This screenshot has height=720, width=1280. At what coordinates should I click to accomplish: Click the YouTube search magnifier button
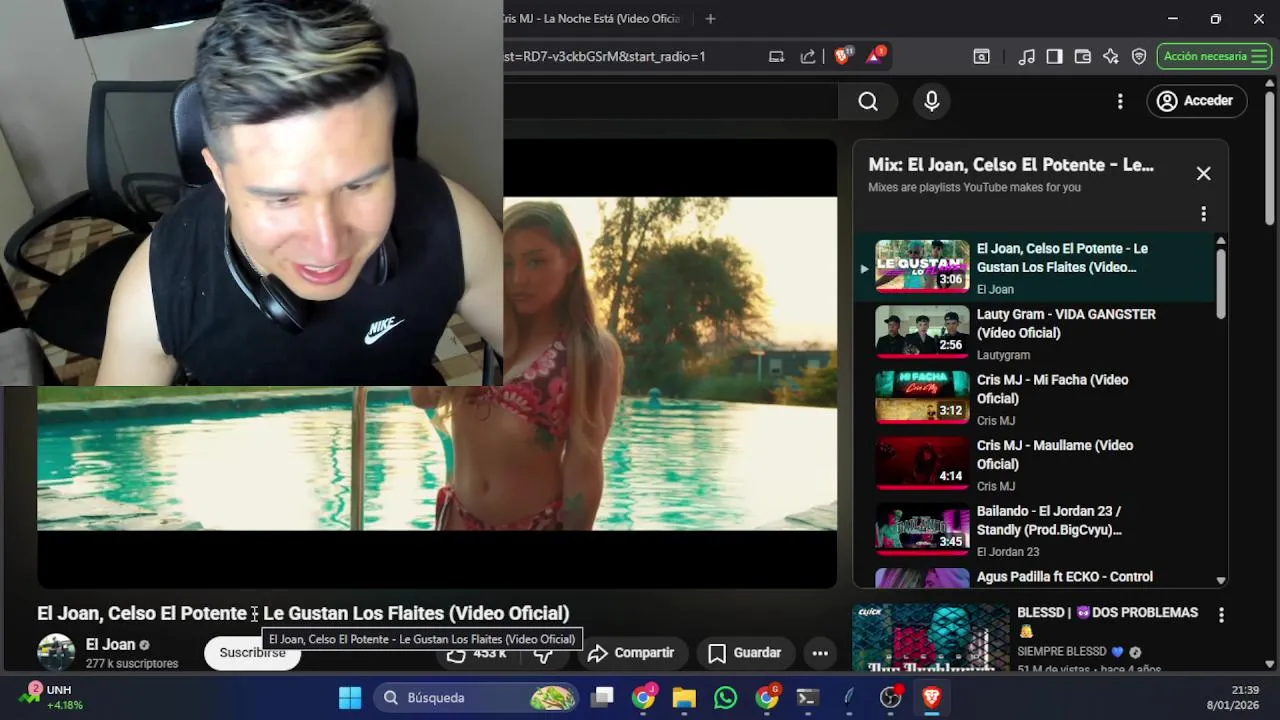(868, 101)
